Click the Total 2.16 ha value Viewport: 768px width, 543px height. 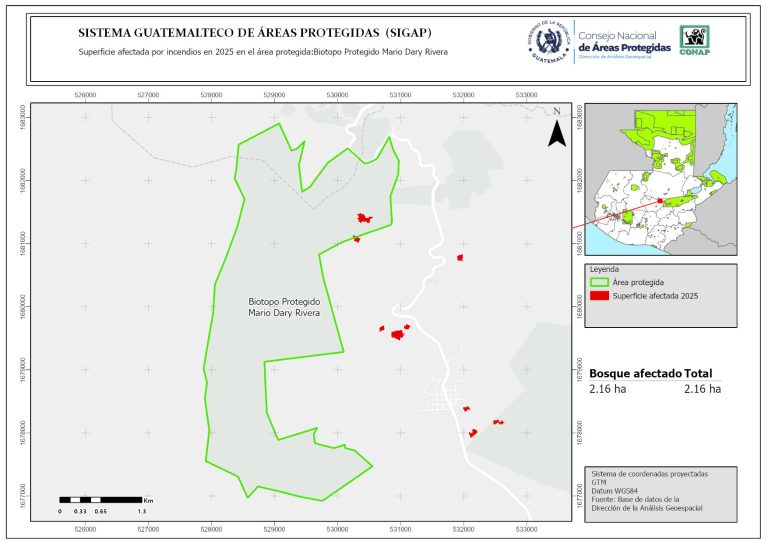[x=702, y=388]
